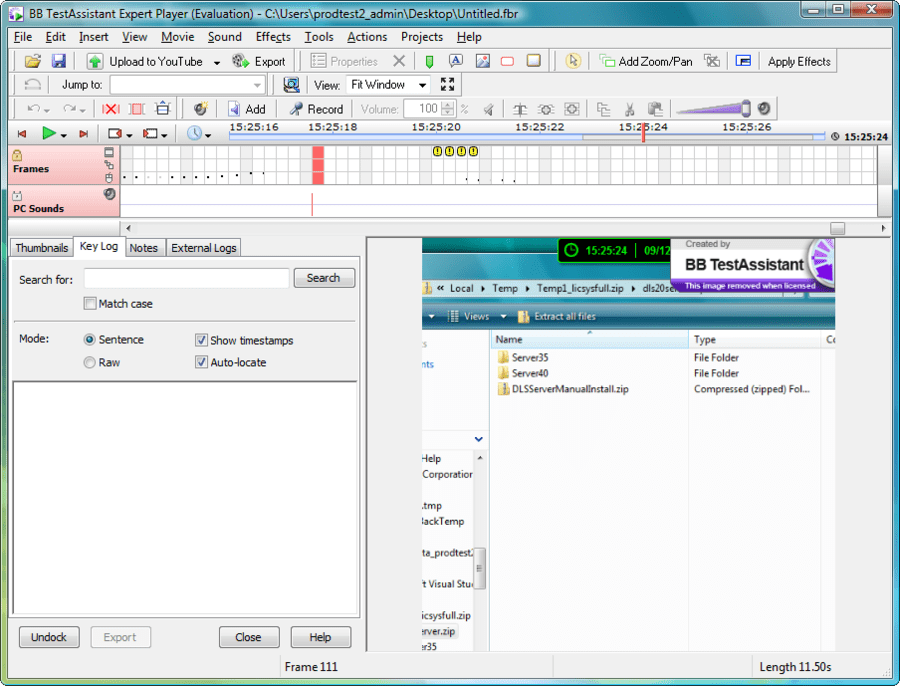Open the Actions menu

click(x=367, y=37)
